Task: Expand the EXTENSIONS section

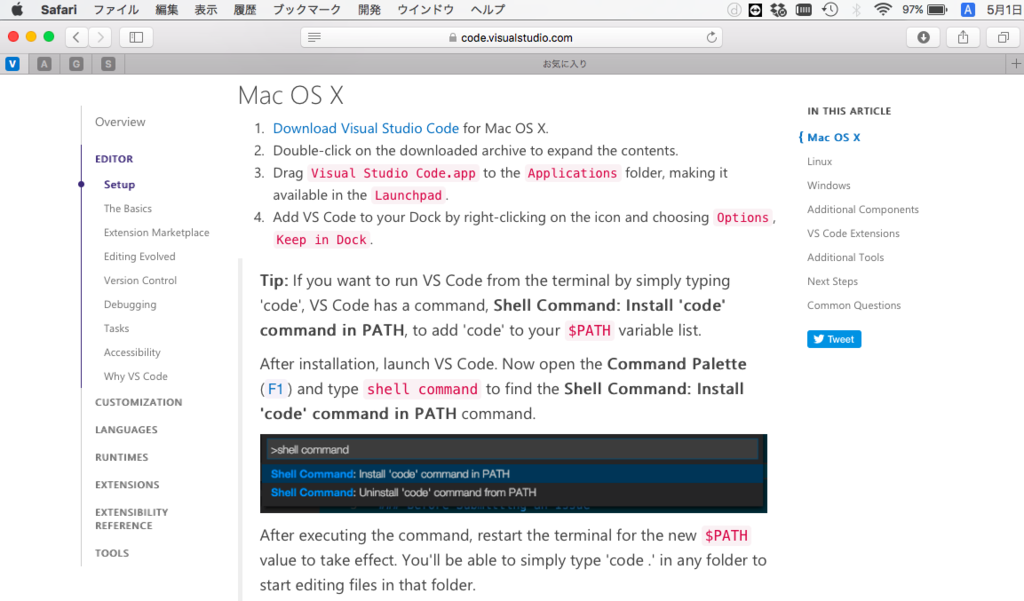Action: click(127, 485)
